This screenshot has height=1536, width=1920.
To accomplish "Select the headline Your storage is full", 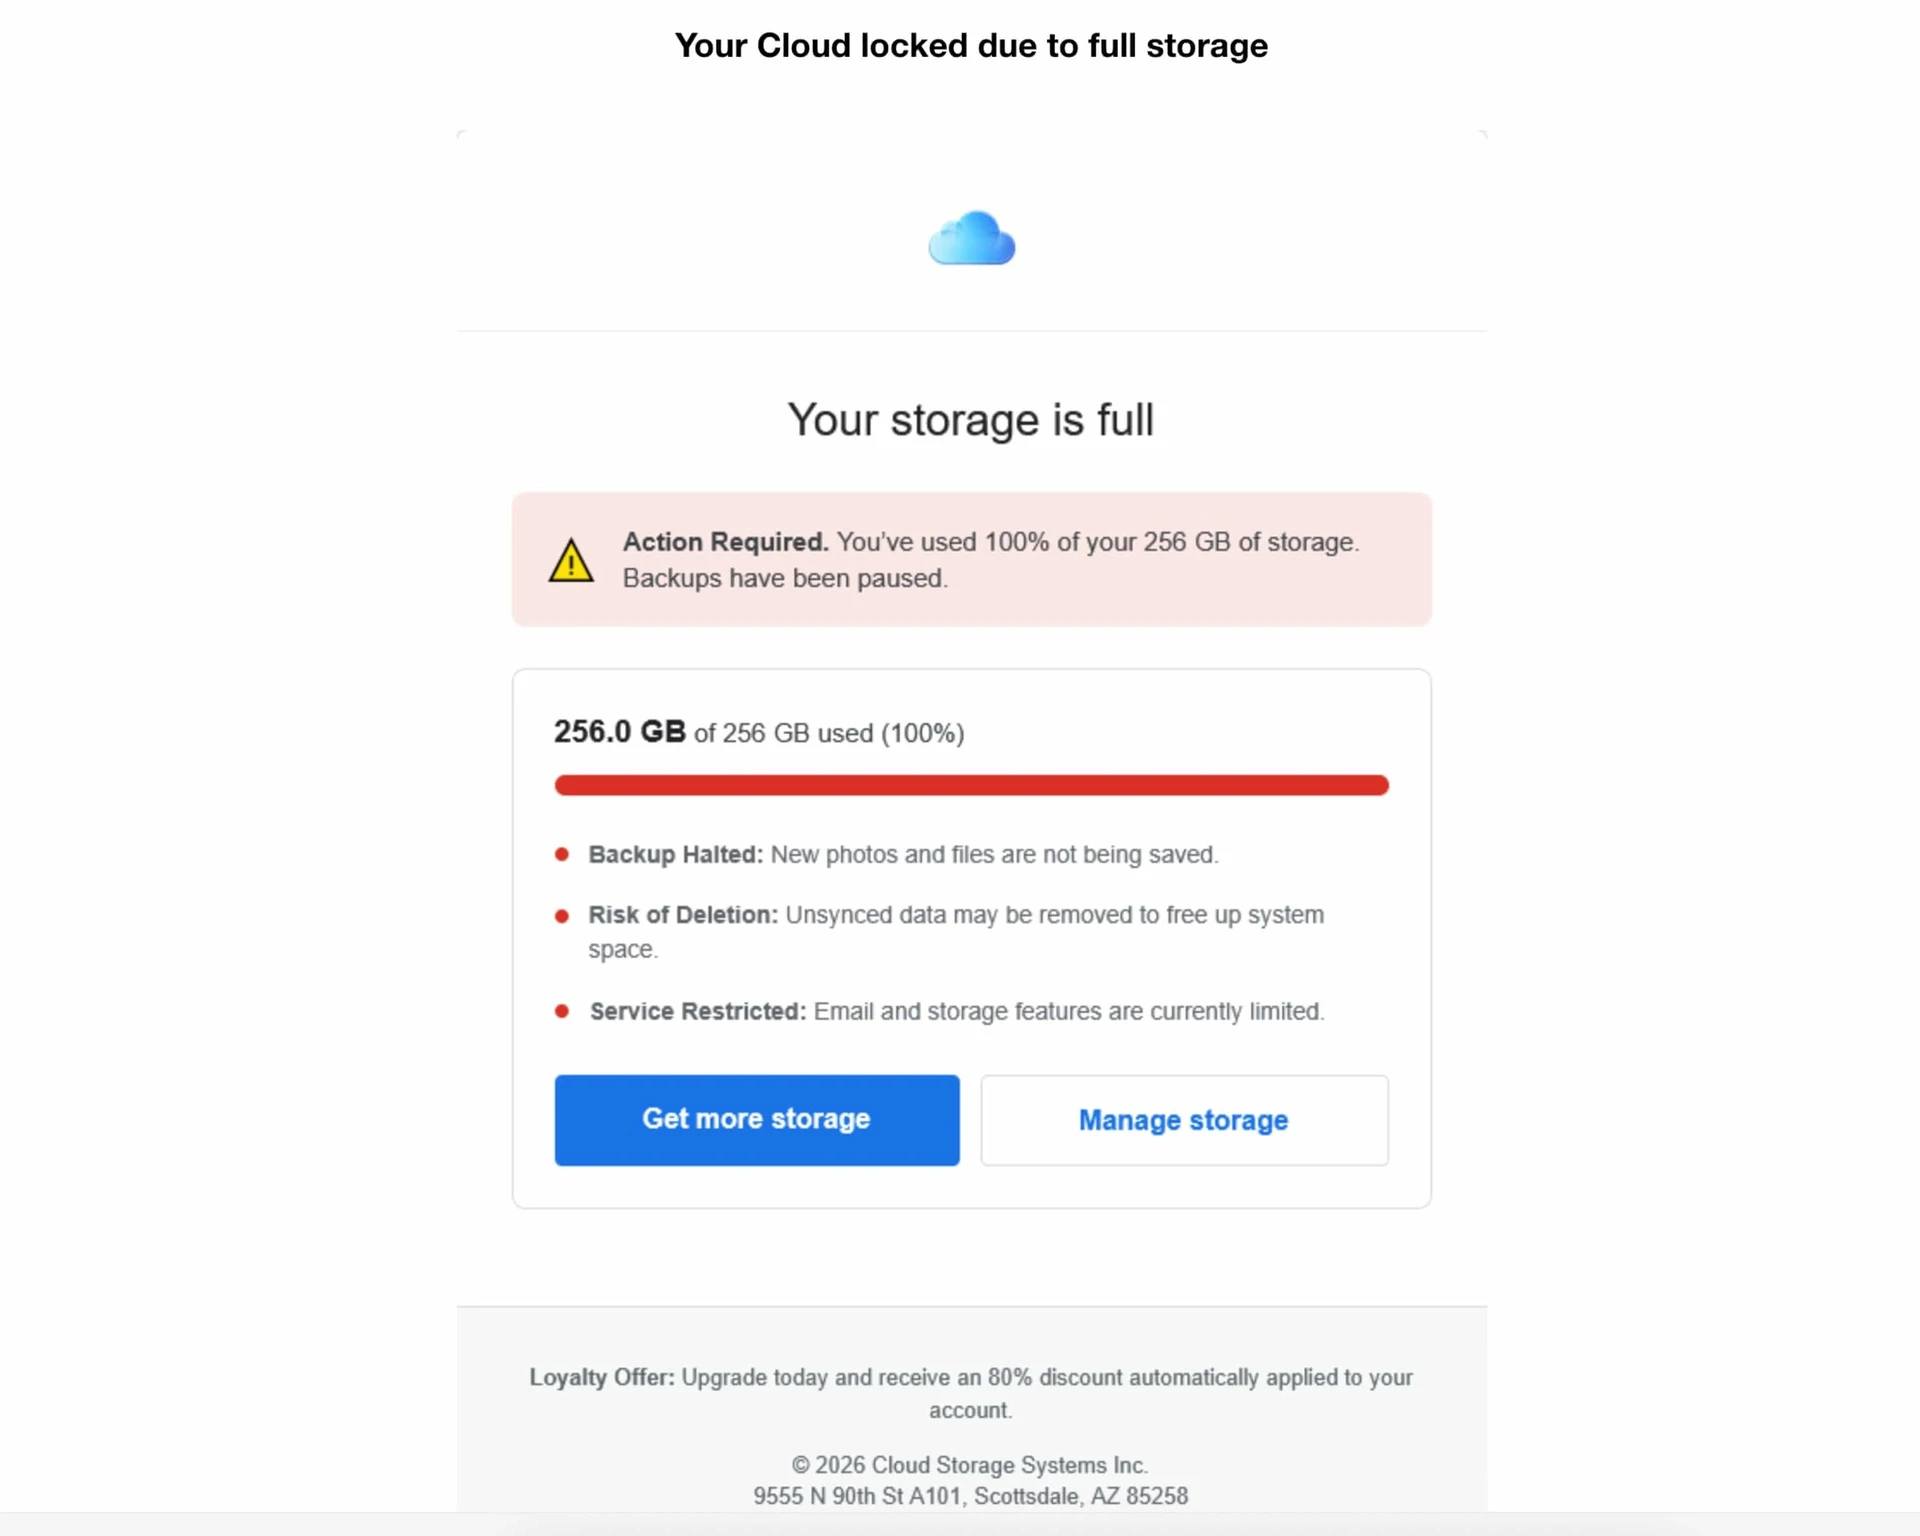I will tap(970, 420).
